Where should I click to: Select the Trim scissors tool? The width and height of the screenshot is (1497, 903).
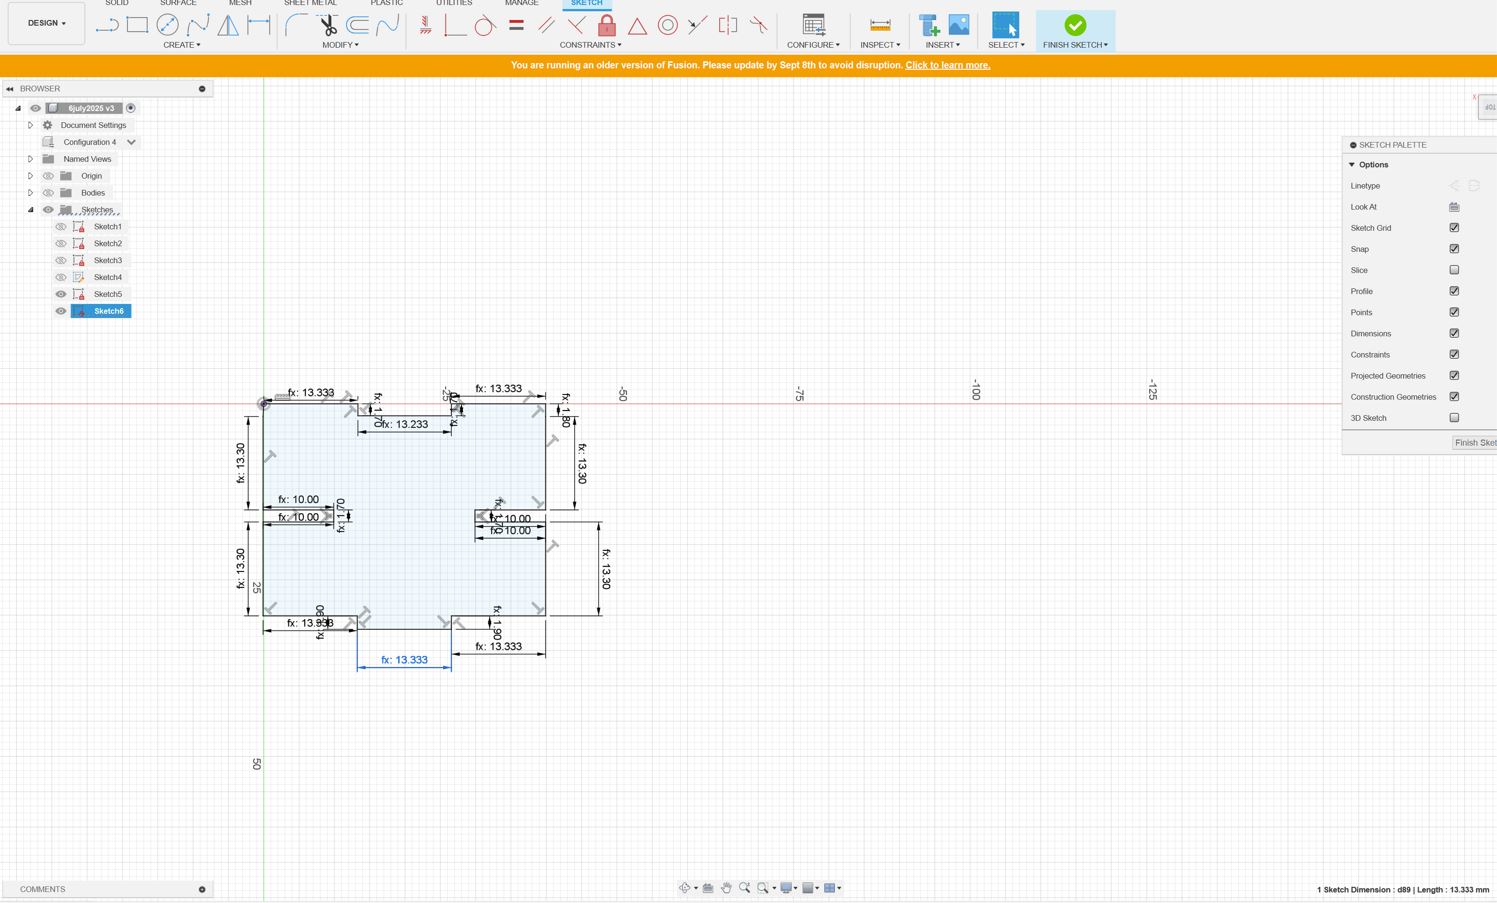[327, 25]
